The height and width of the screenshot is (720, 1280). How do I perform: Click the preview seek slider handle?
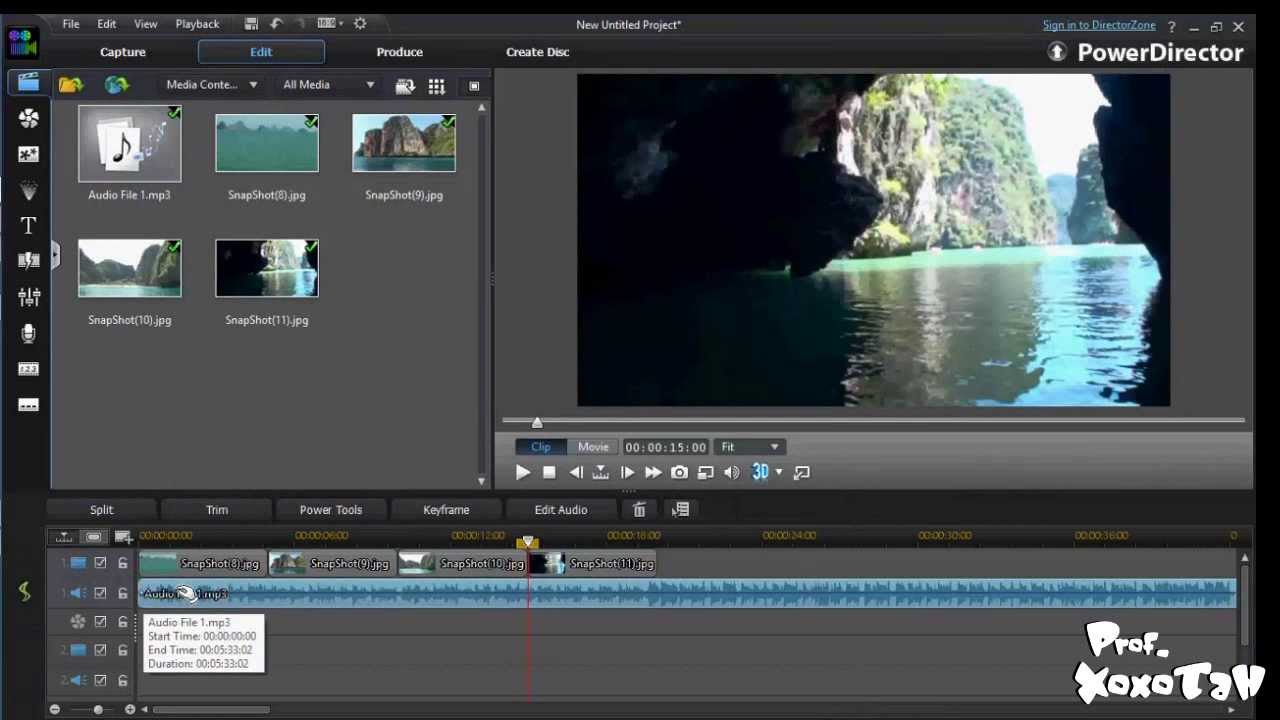click(x=537, y=422)
